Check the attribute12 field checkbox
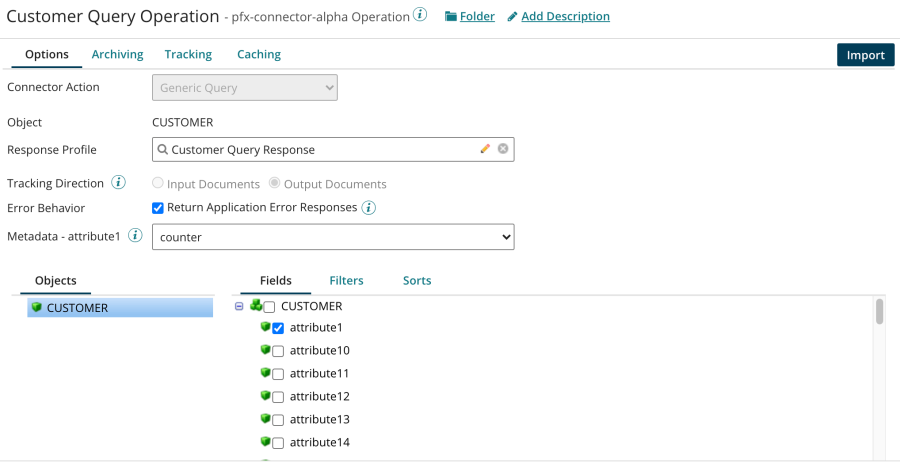This screenshot has height=464, width=900. 278,397
